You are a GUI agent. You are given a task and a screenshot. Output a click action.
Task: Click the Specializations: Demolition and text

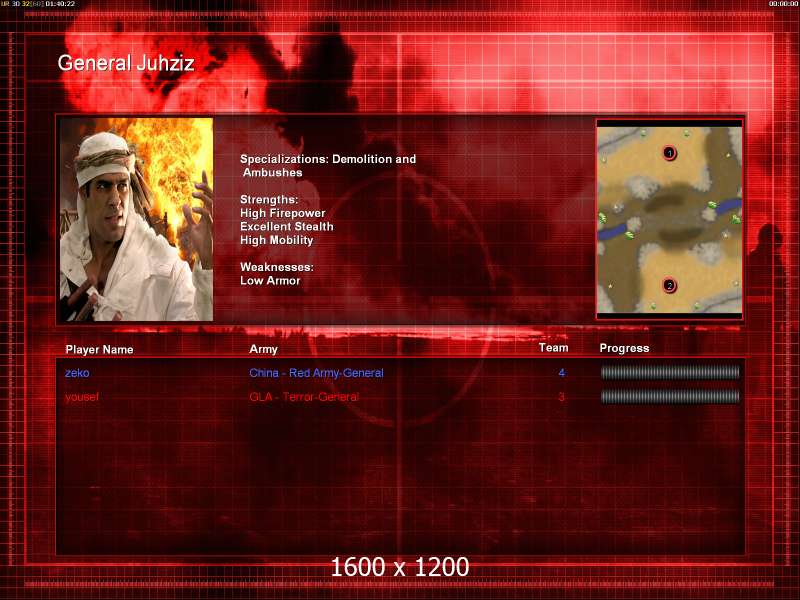(x=328, y=159)
